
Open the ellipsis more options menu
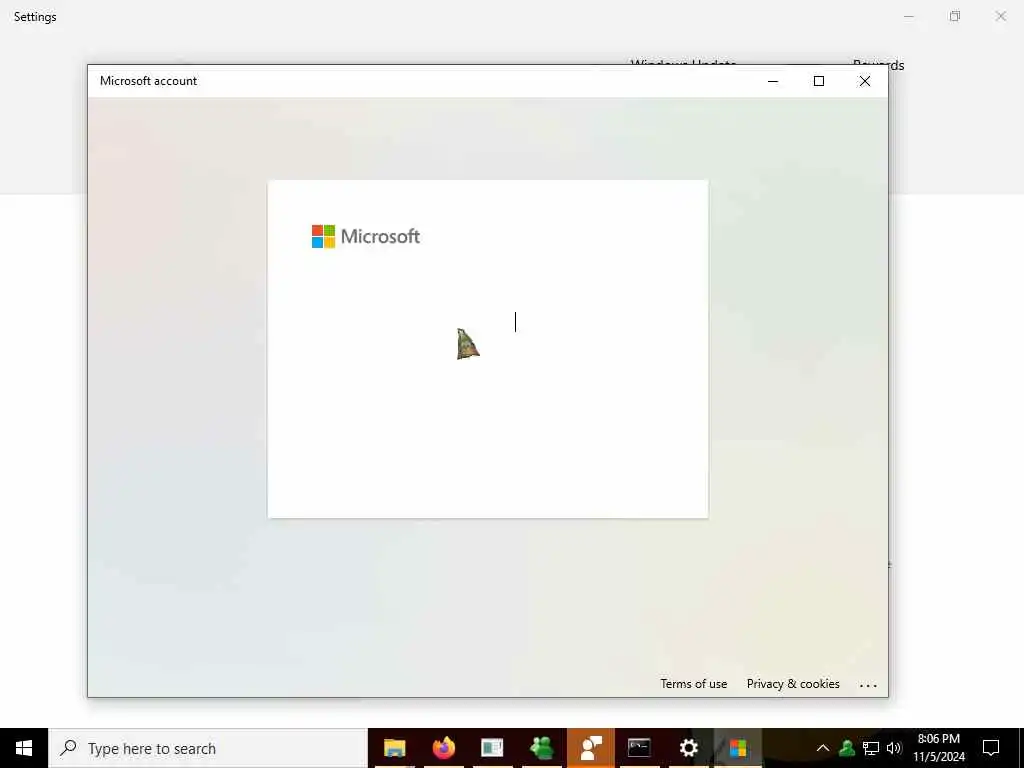click(868, 686)
